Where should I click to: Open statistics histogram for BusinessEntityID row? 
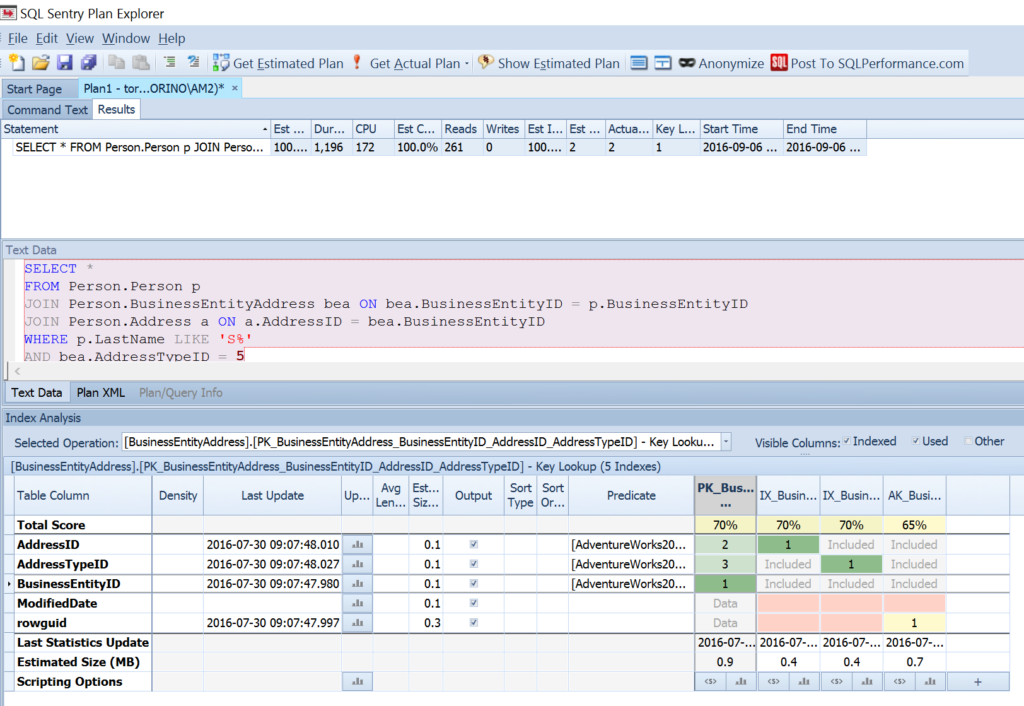357,584
